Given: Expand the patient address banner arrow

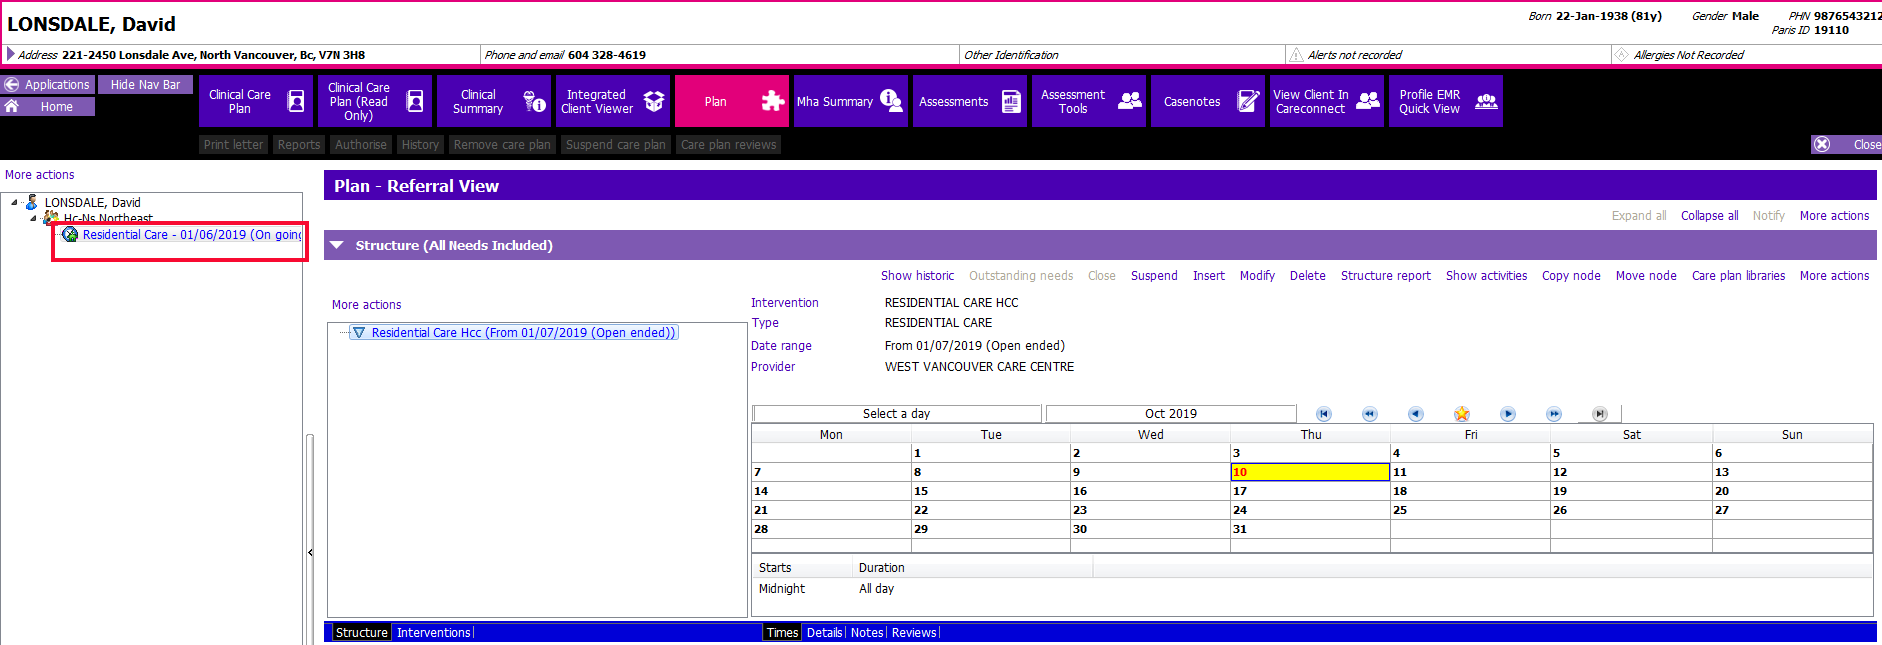Looking at the screenshot, I should (10, 54).
